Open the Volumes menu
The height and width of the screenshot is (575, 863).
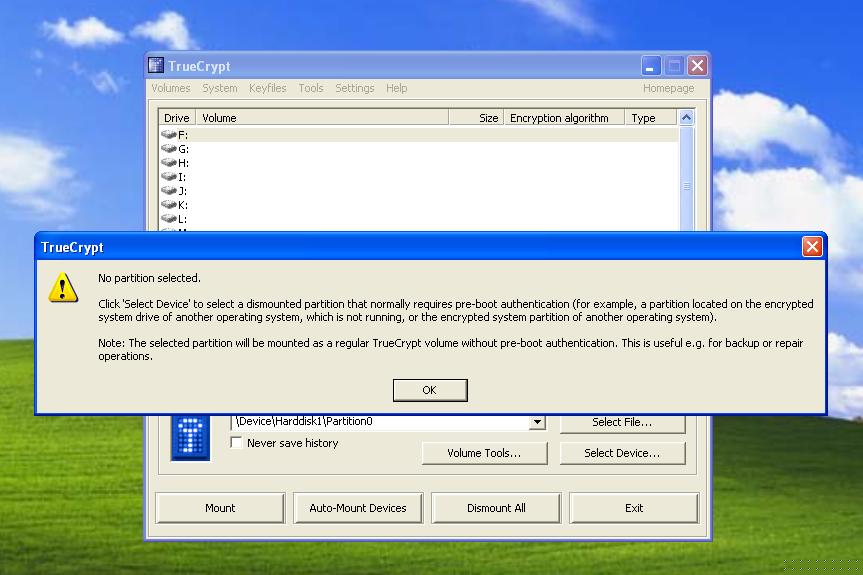(x=171, y=88)
